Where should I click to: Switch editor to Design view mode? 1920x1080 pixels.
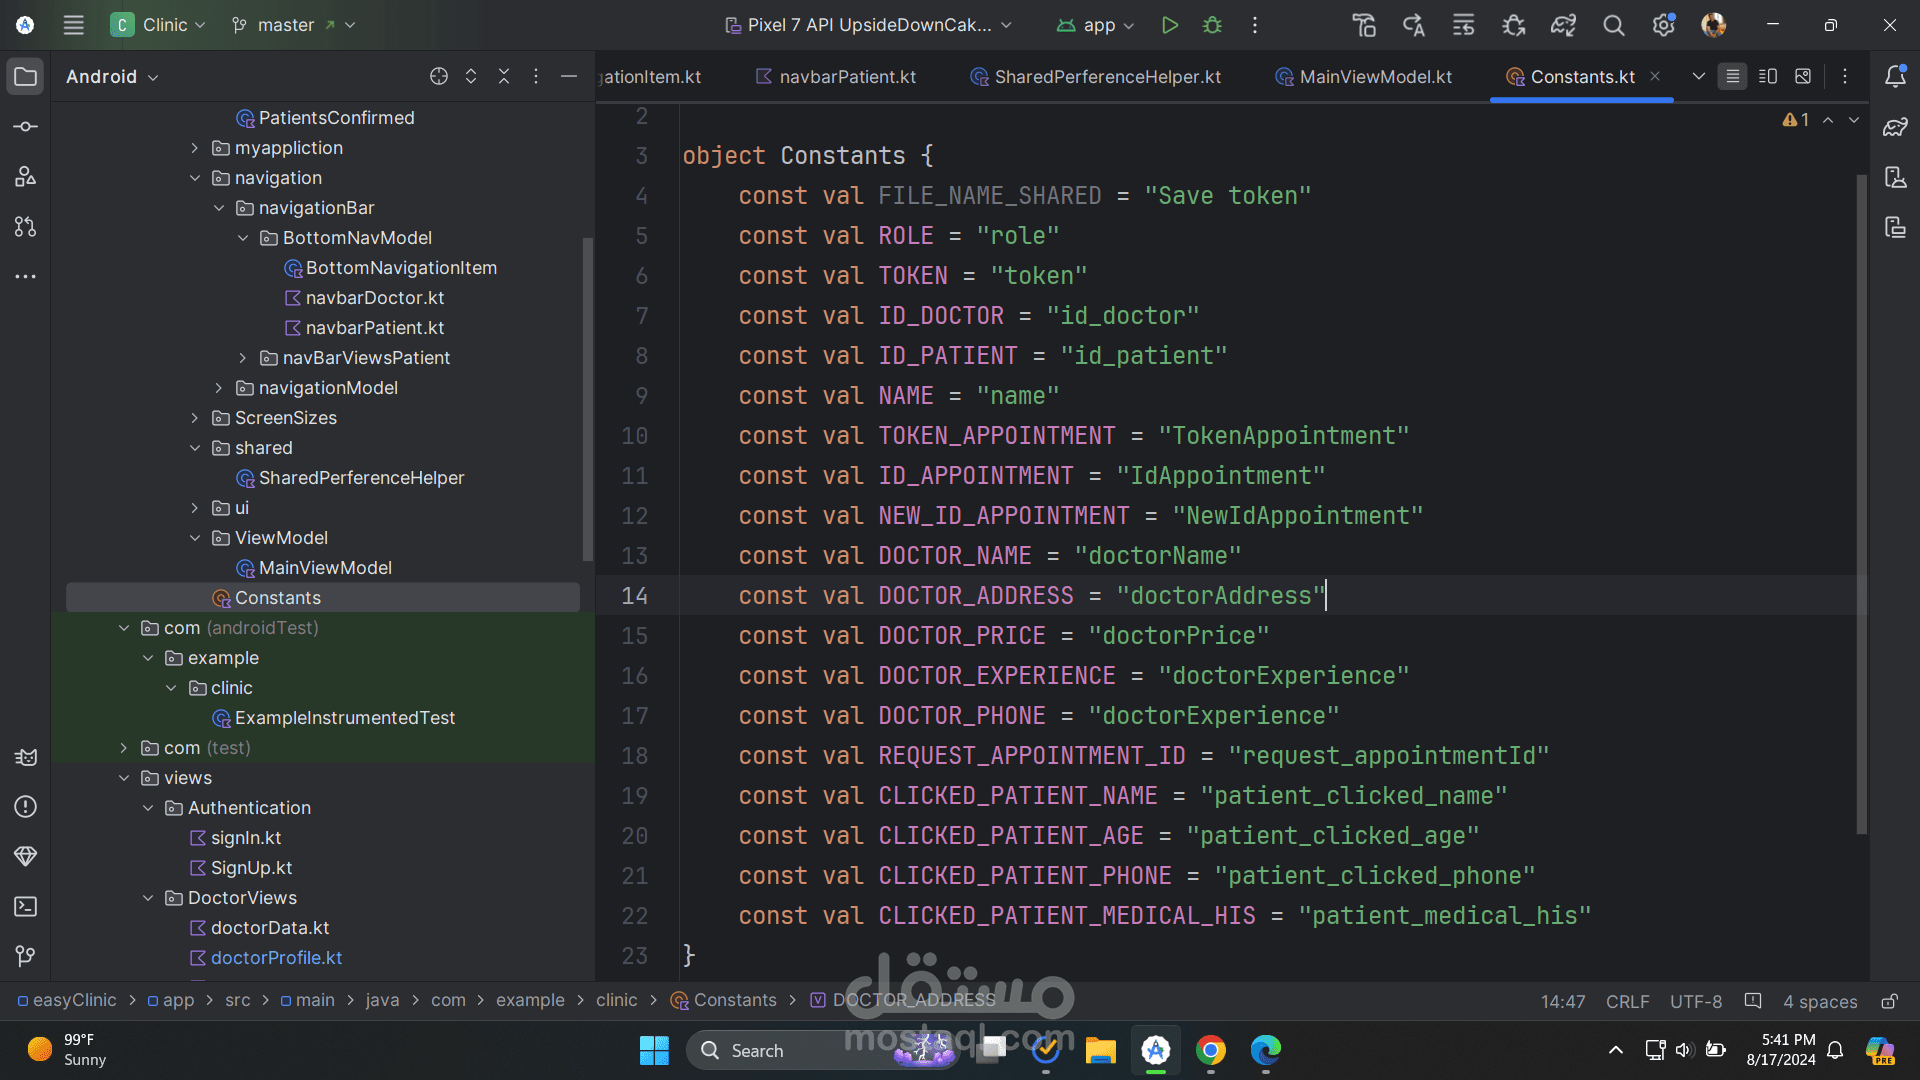coord(1803,77)
